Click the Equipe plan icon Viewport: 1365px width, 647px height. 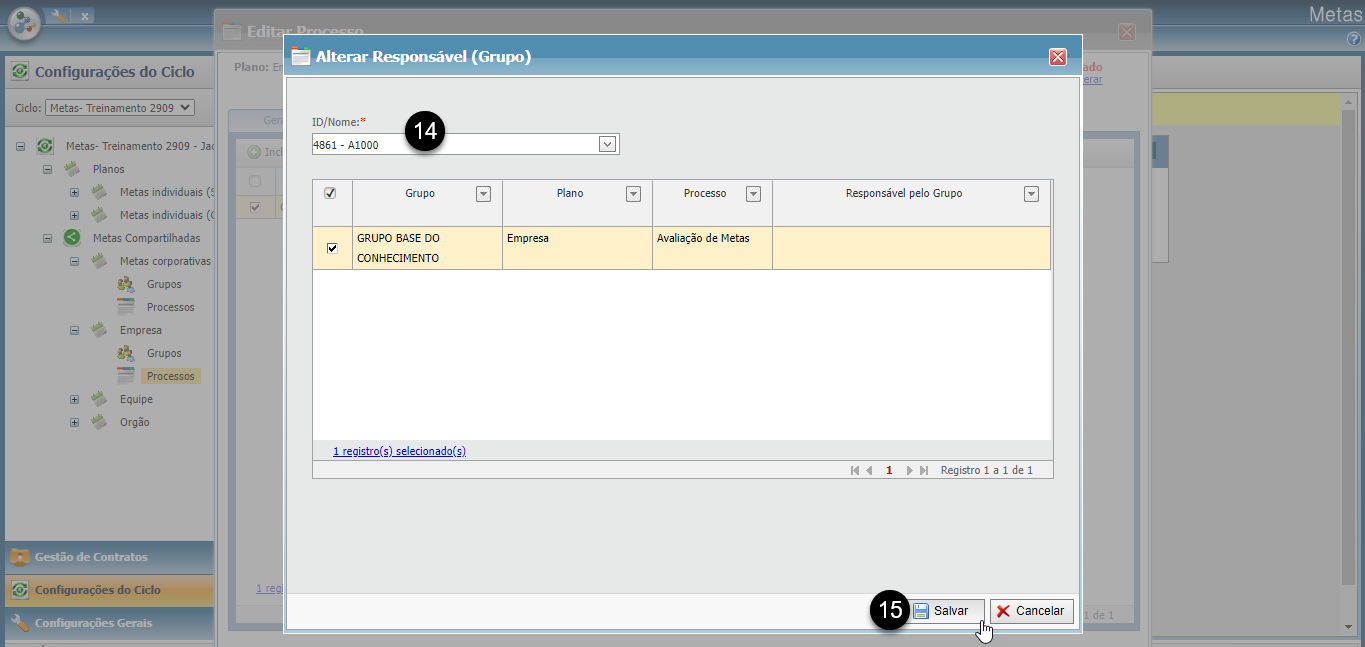pos(99,399)
